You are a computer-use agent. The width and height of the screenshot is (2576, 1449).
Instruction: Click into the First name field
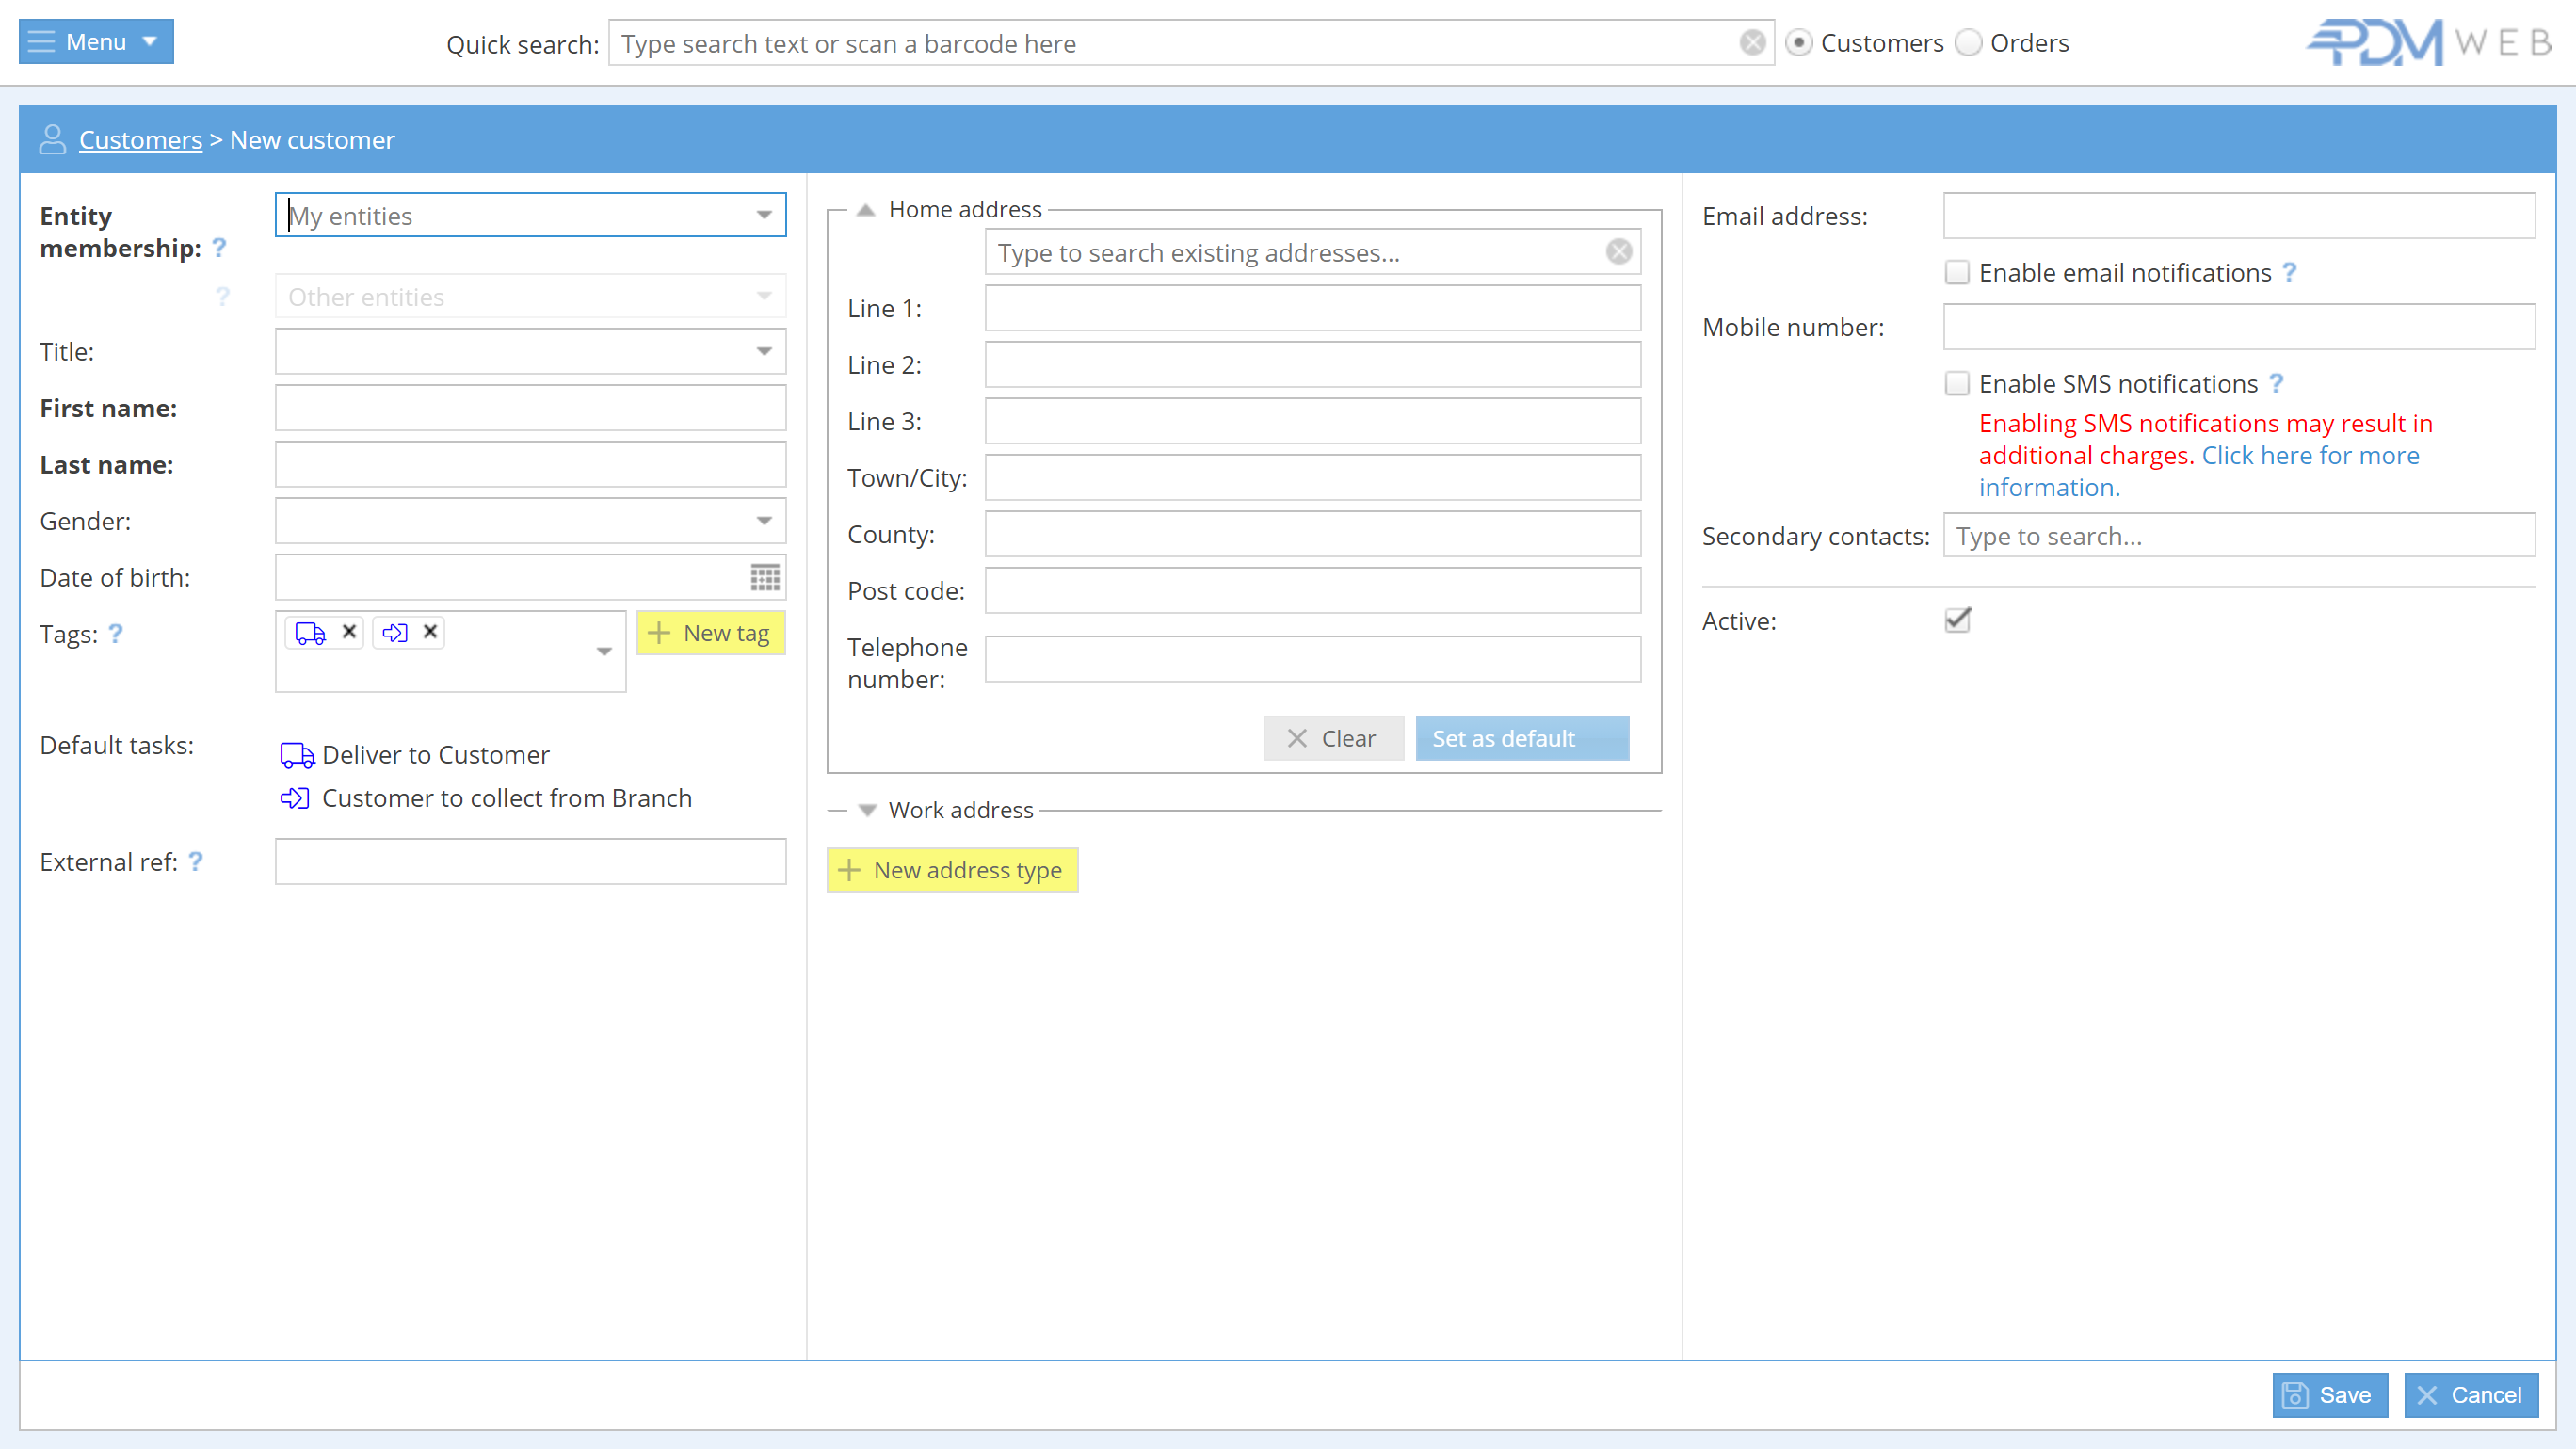coord(530,408)
